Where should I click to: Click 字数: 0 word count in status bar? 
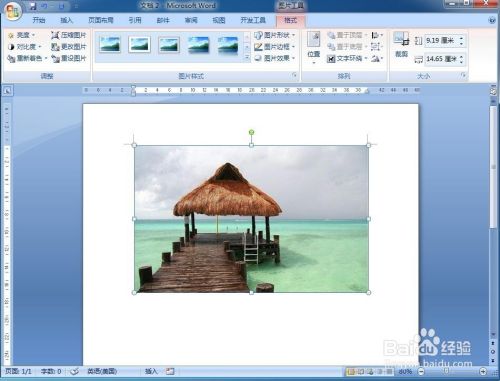[x=51, y=371]
